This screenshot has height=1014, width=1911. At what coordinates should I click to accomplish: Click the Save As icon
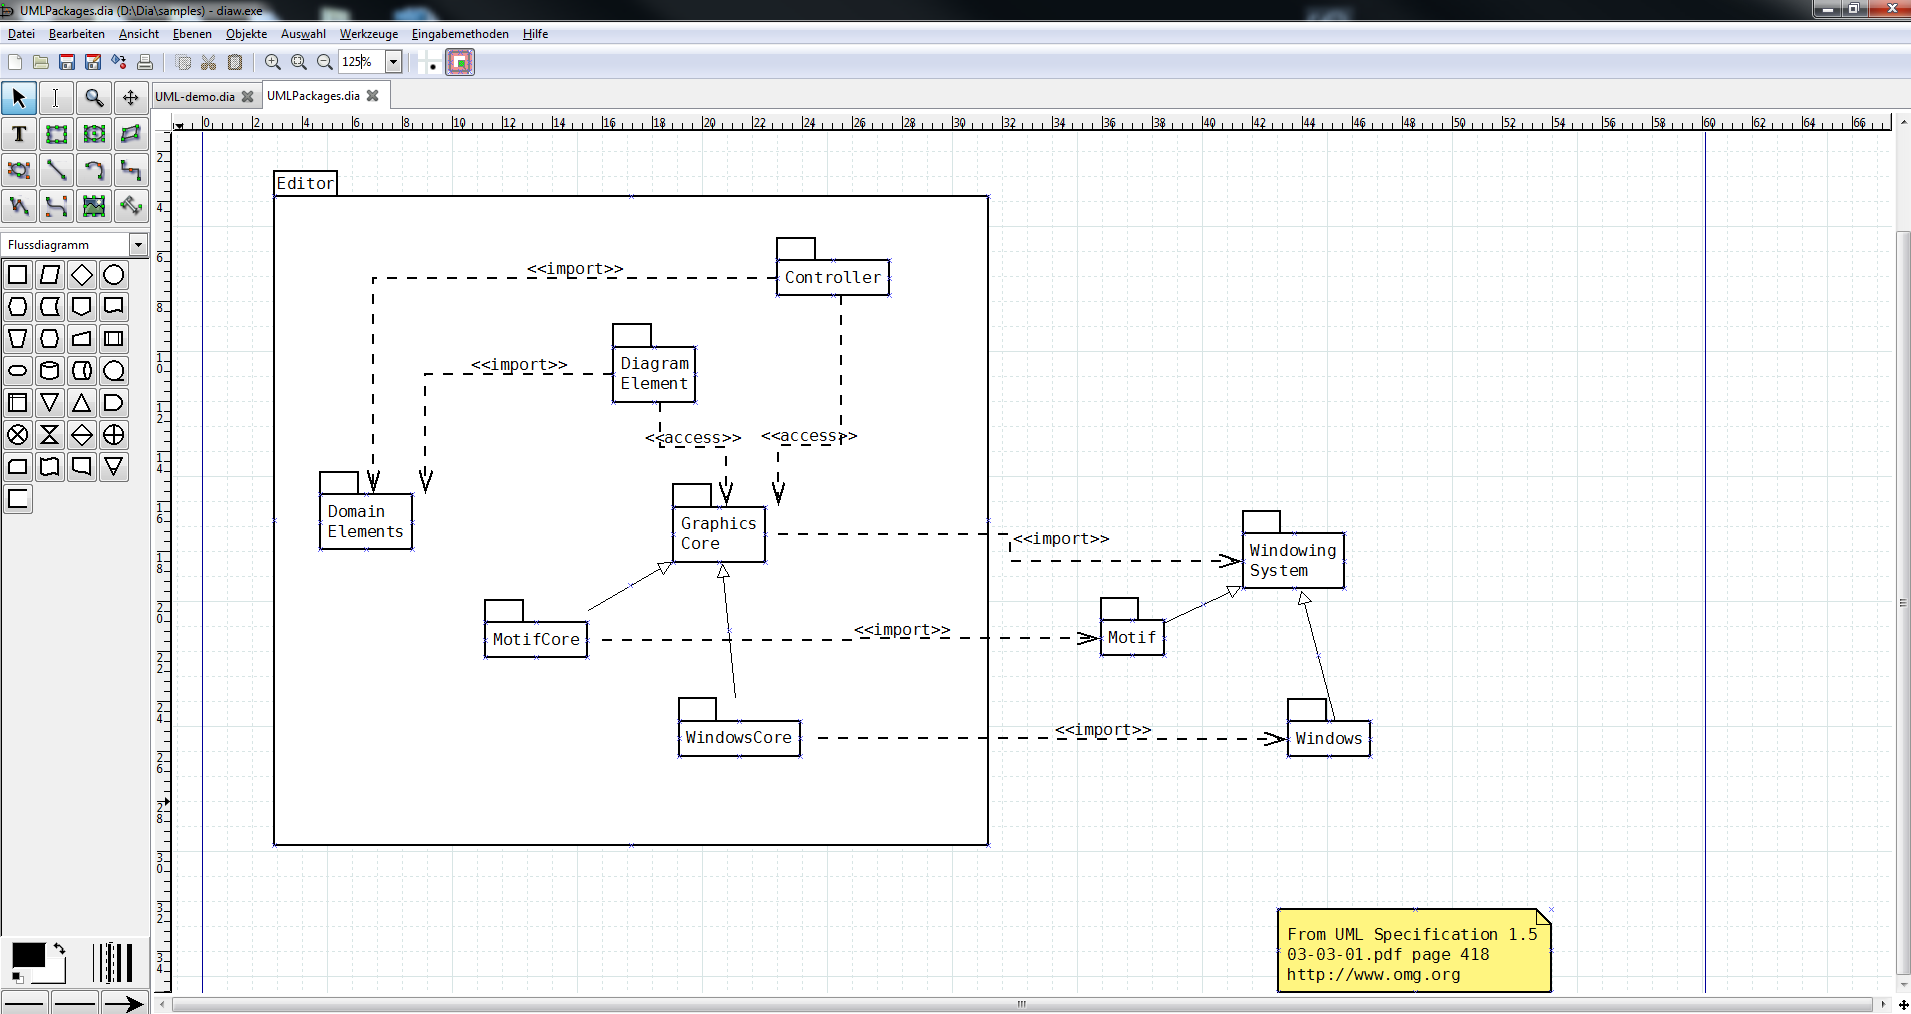click(x=93, y=62)
